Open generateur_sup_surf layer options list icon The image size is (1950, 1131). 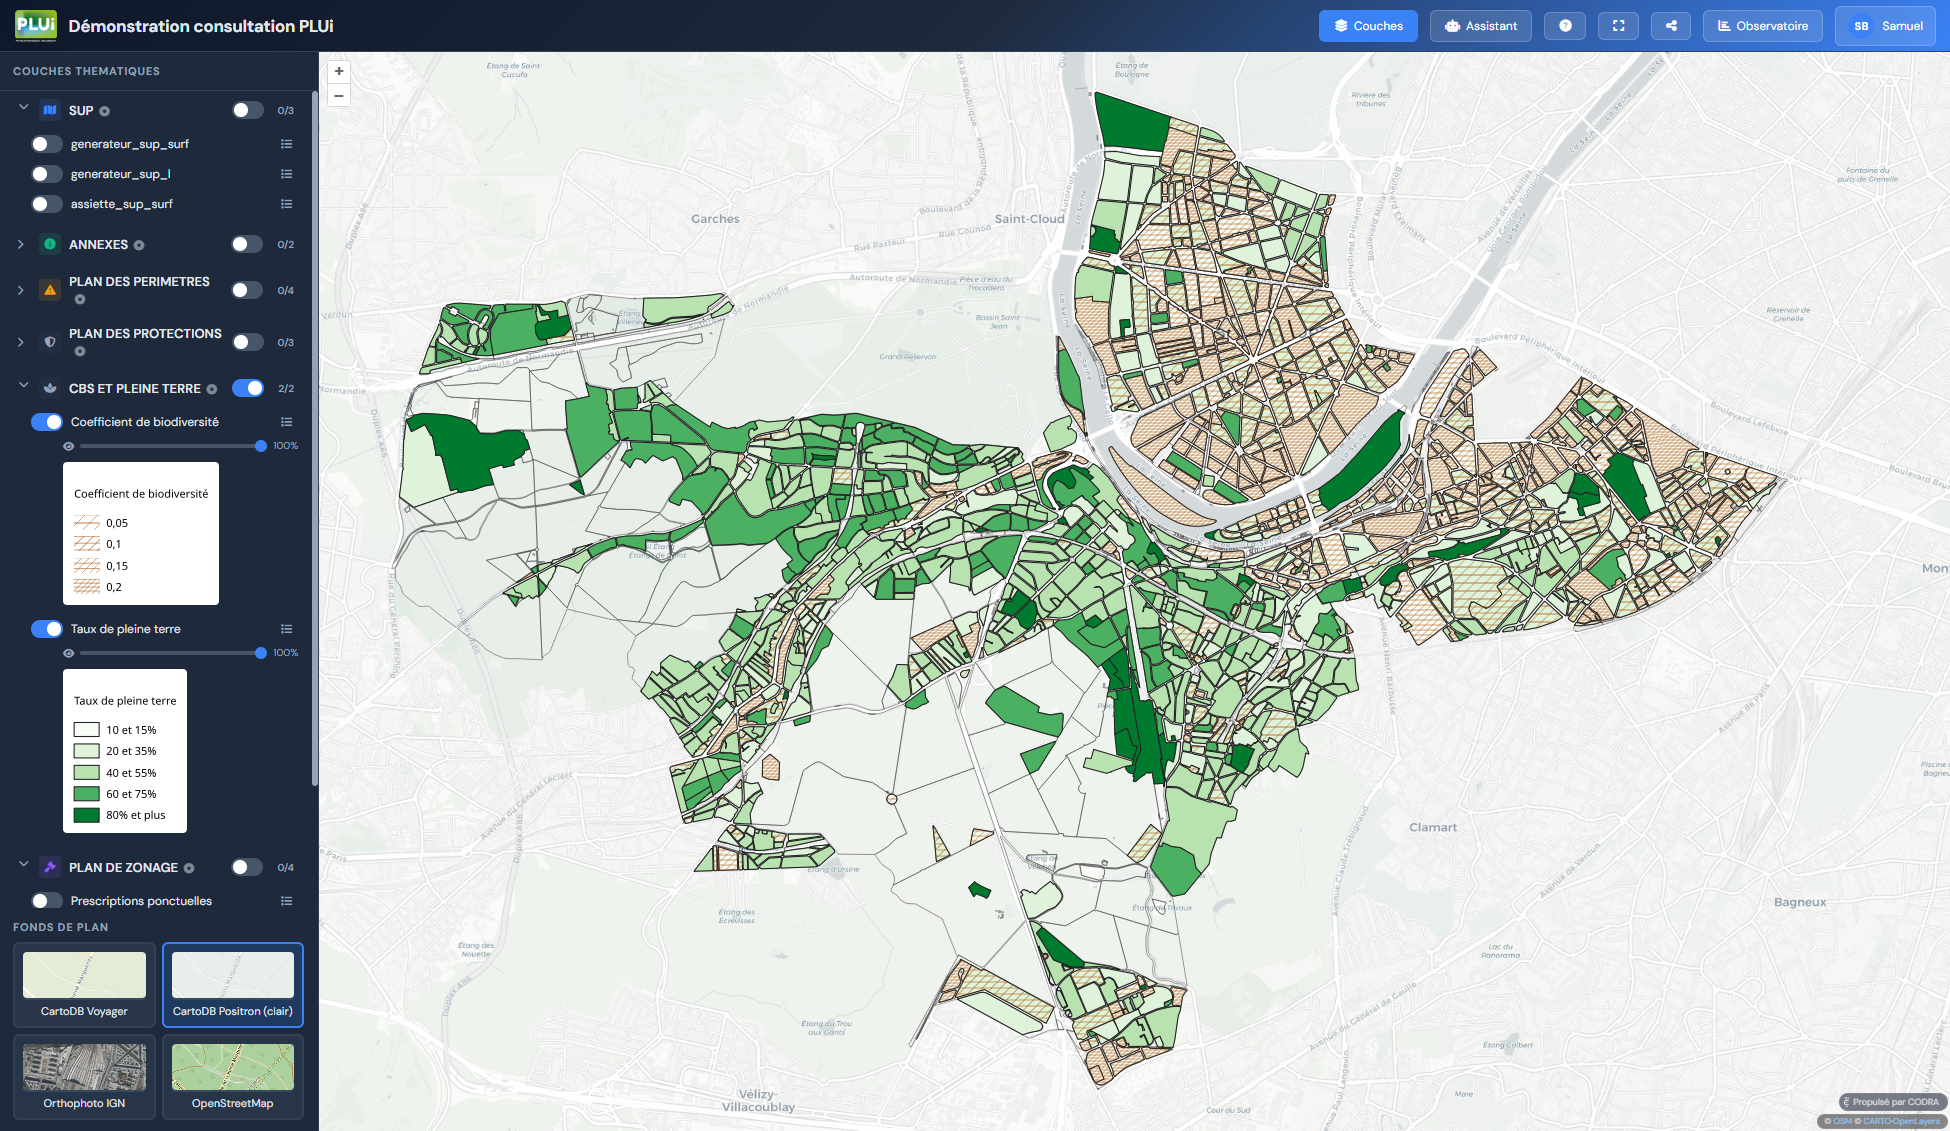tap(287, 144)
